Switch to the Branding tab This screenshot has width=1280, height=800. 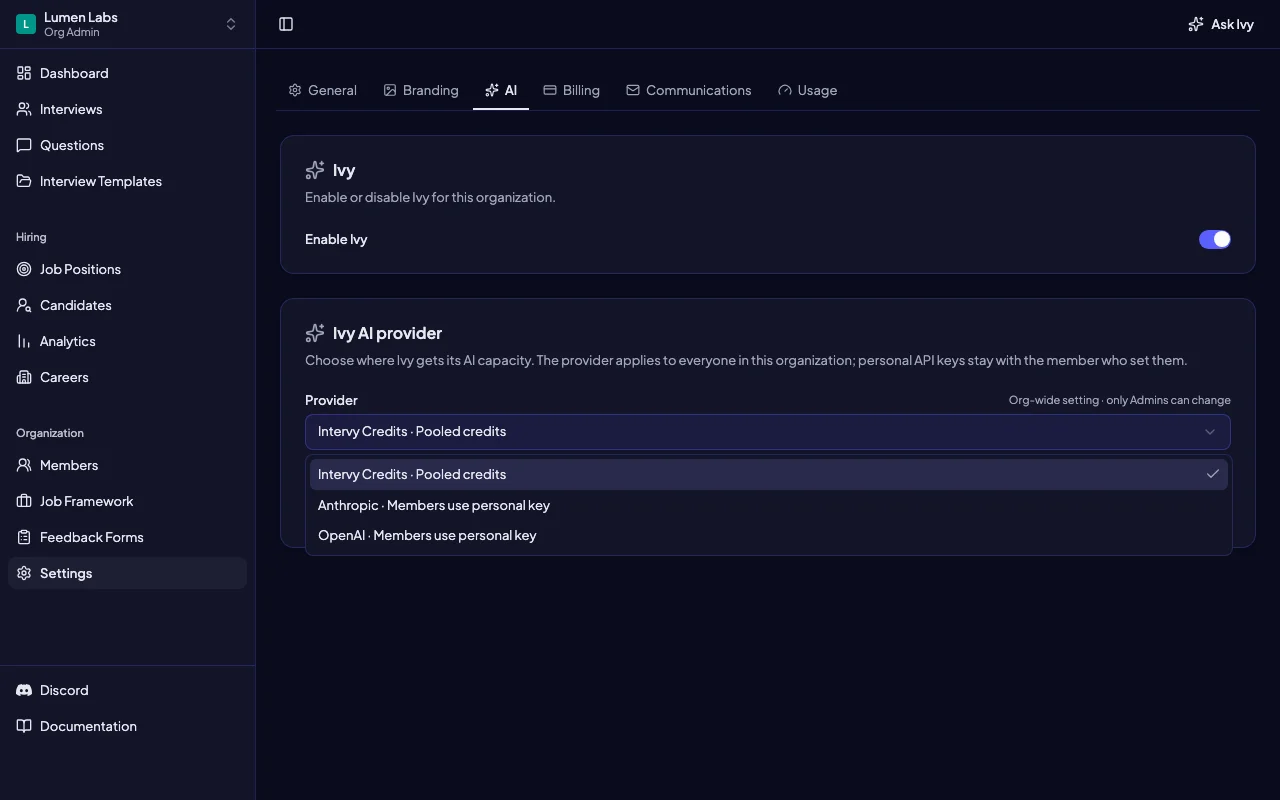(x=421, y=90)
